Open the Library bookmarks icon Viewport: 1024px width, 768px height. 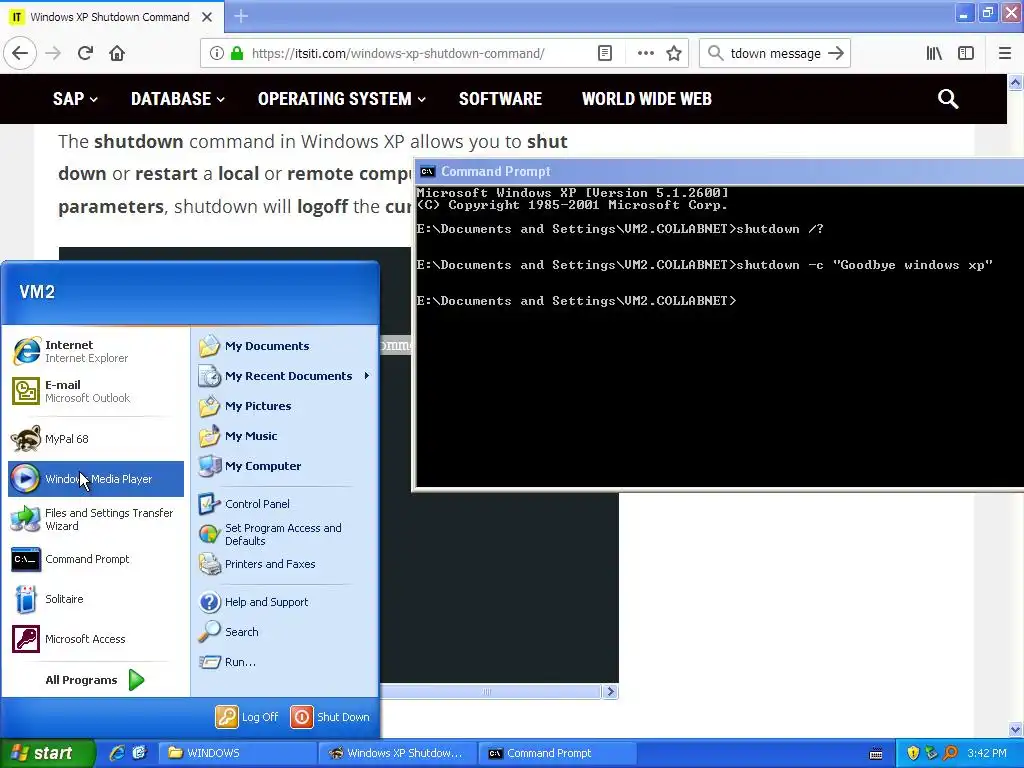point(934,53)
